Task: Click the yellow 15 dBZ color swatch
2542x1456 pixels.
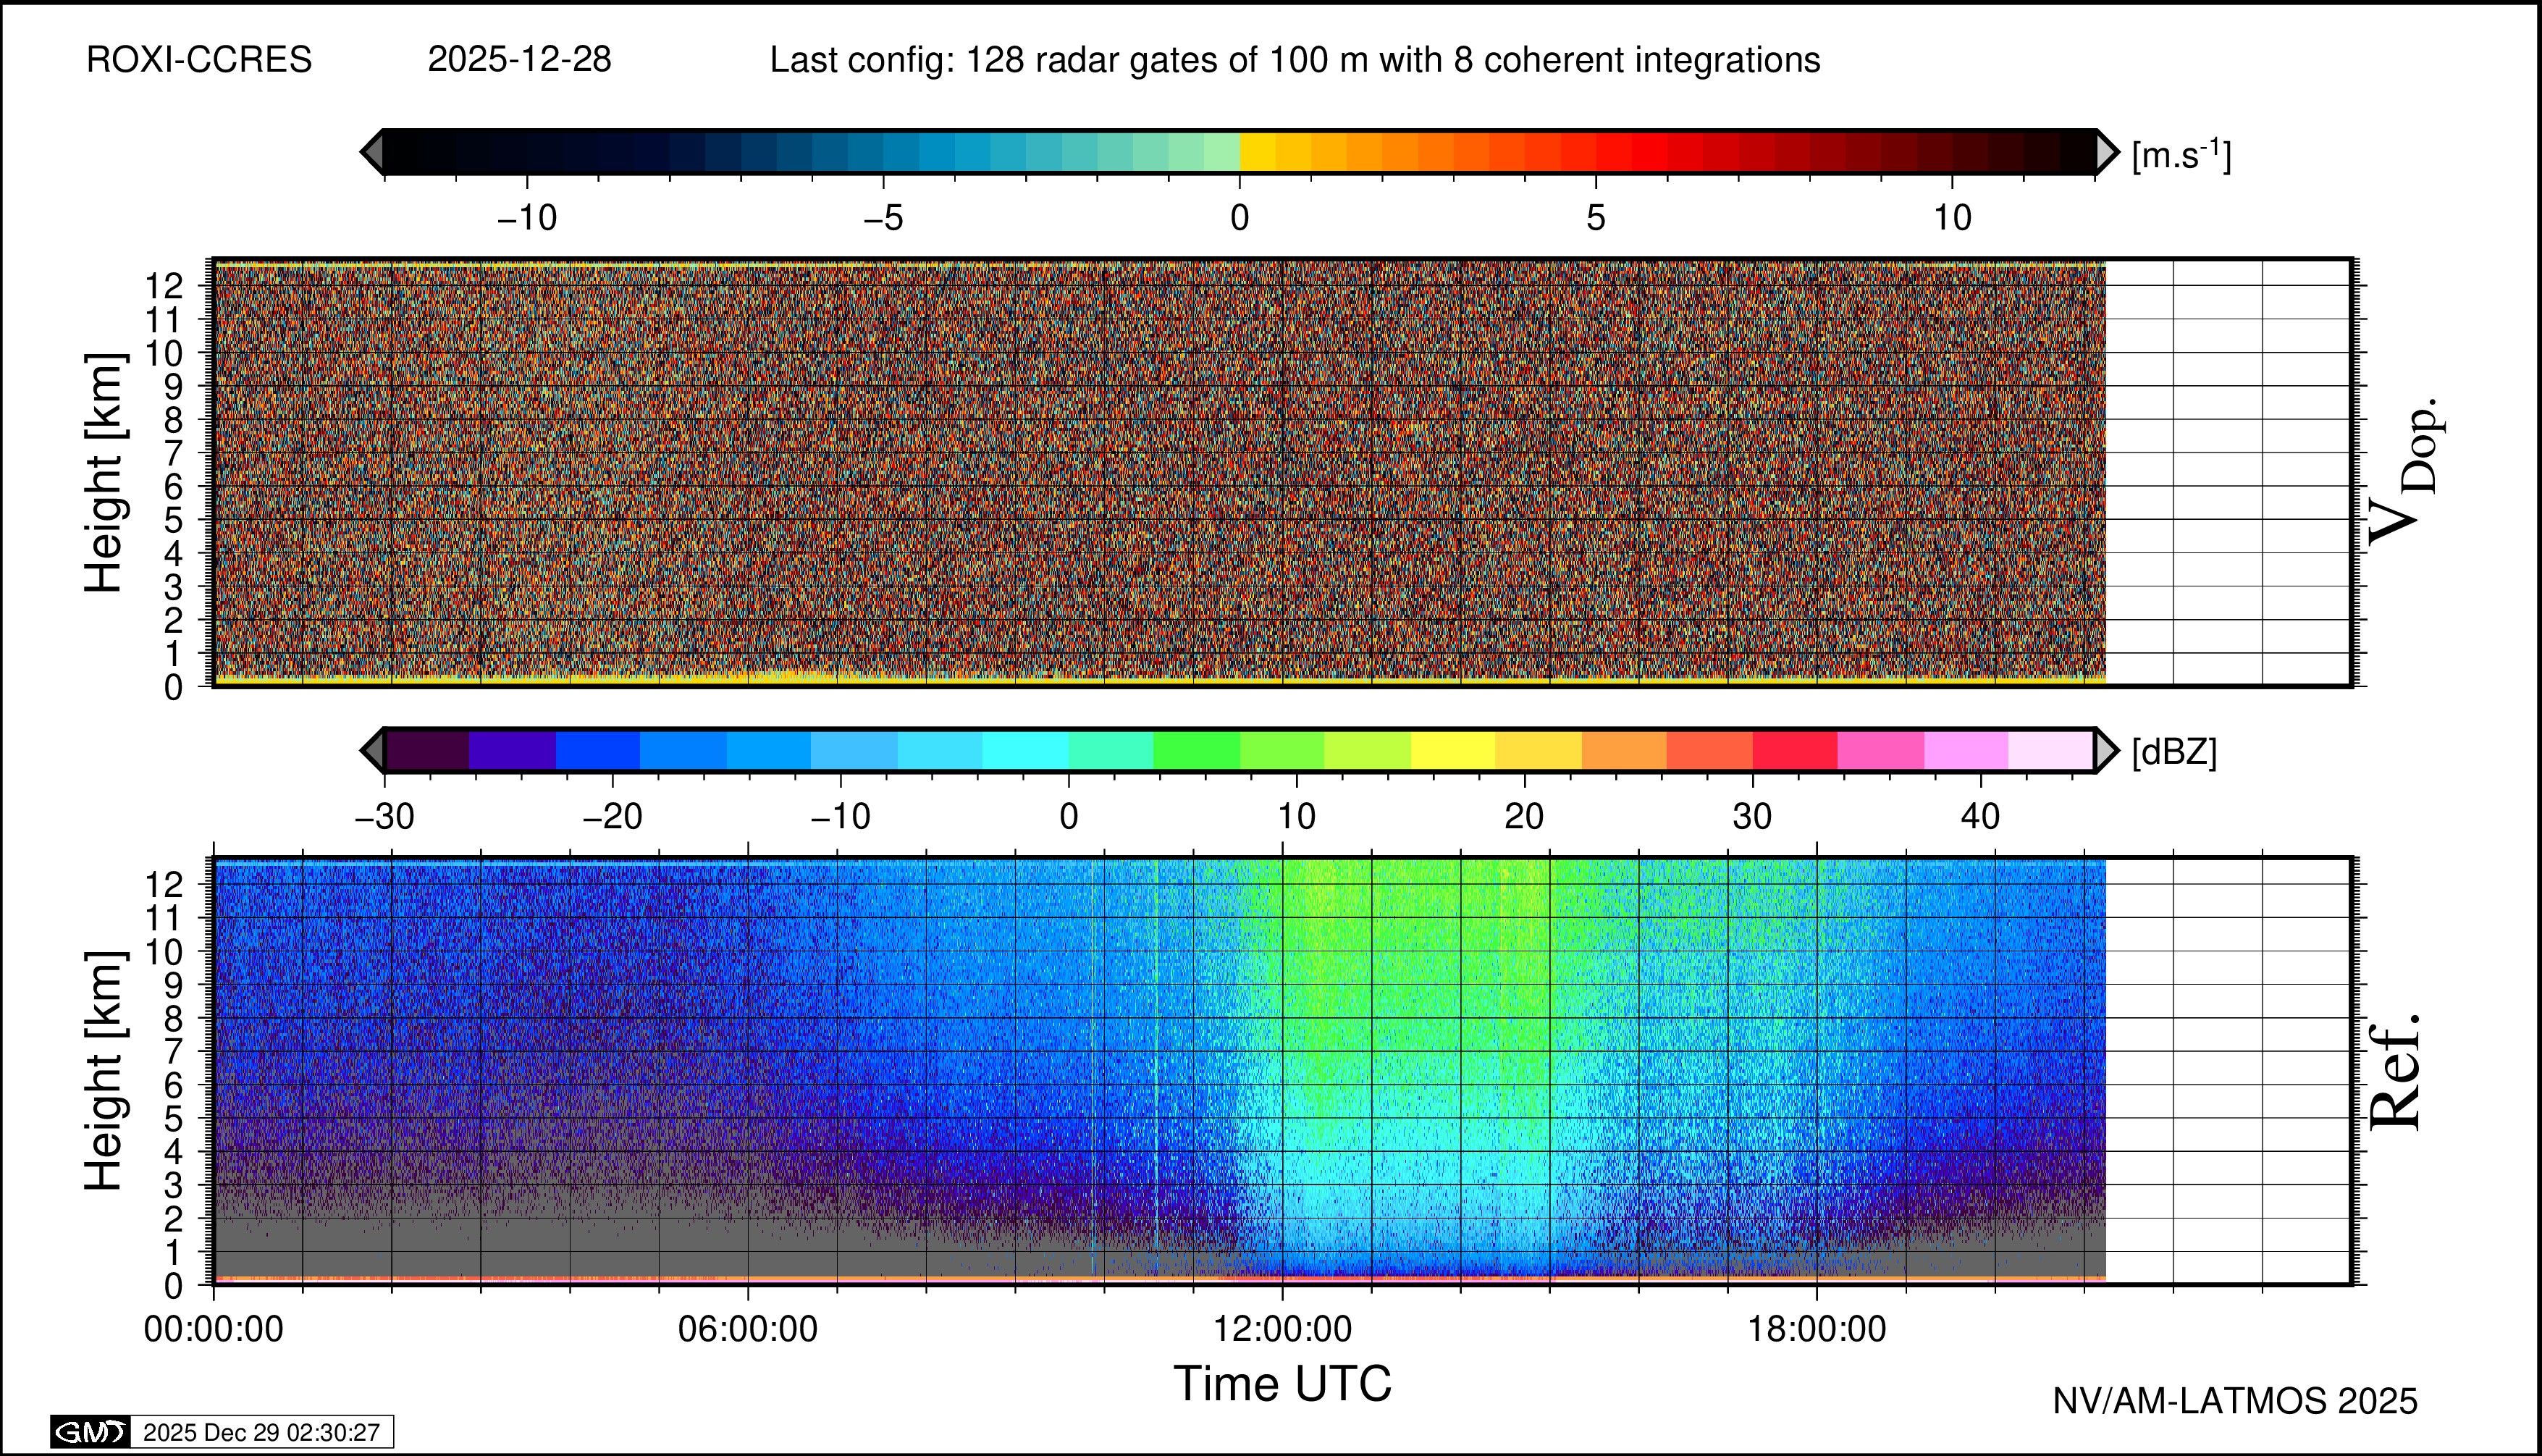Action: (x=1453, y=750)
